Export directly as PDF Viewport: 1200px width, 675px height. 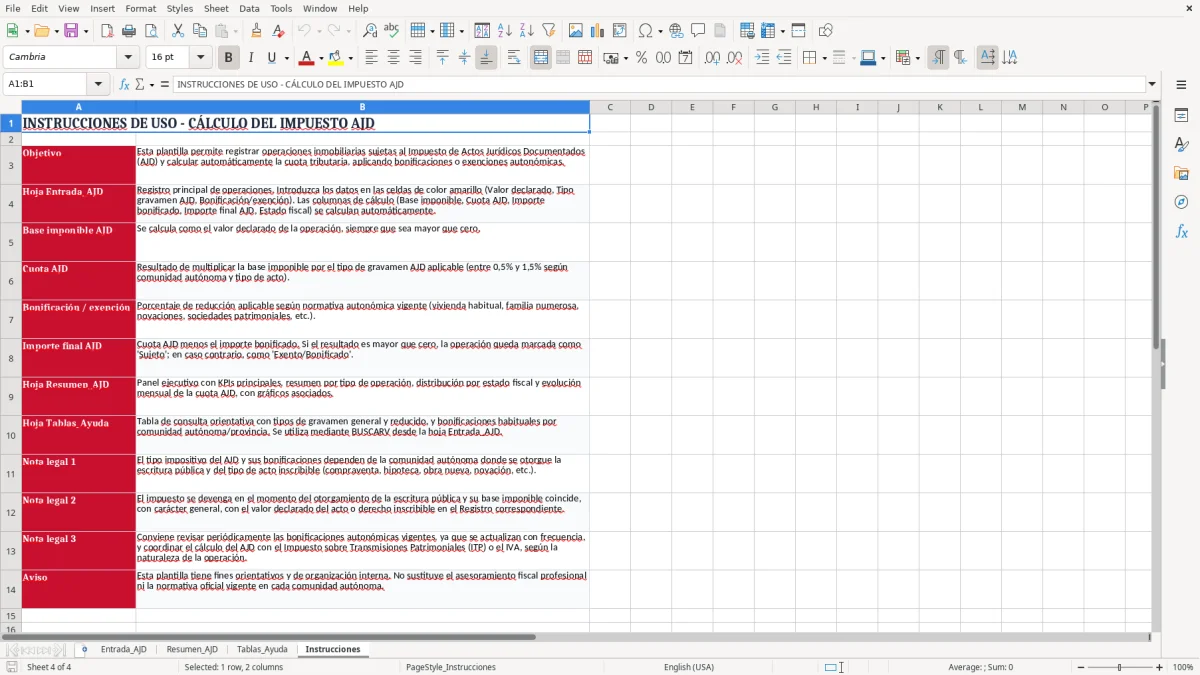(107, 31)
